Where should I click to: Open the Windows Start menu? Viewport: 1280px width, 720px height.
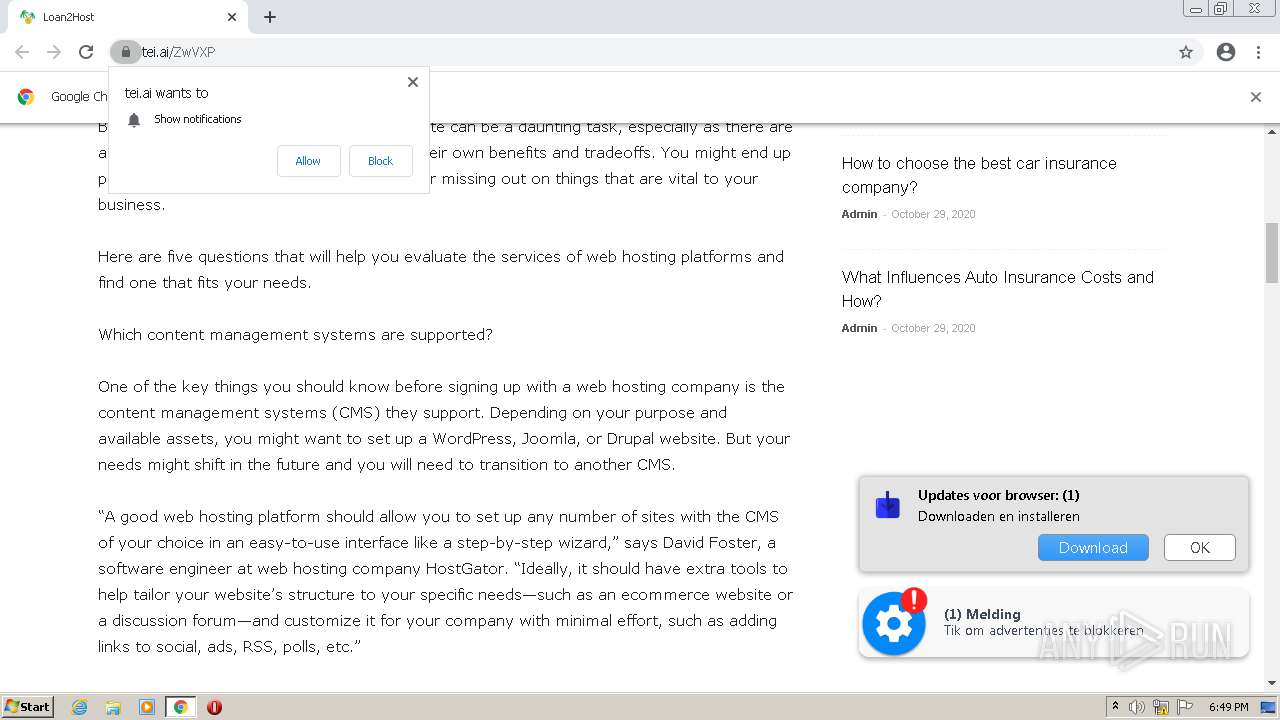pyautogui.click(x=28, y=707)
